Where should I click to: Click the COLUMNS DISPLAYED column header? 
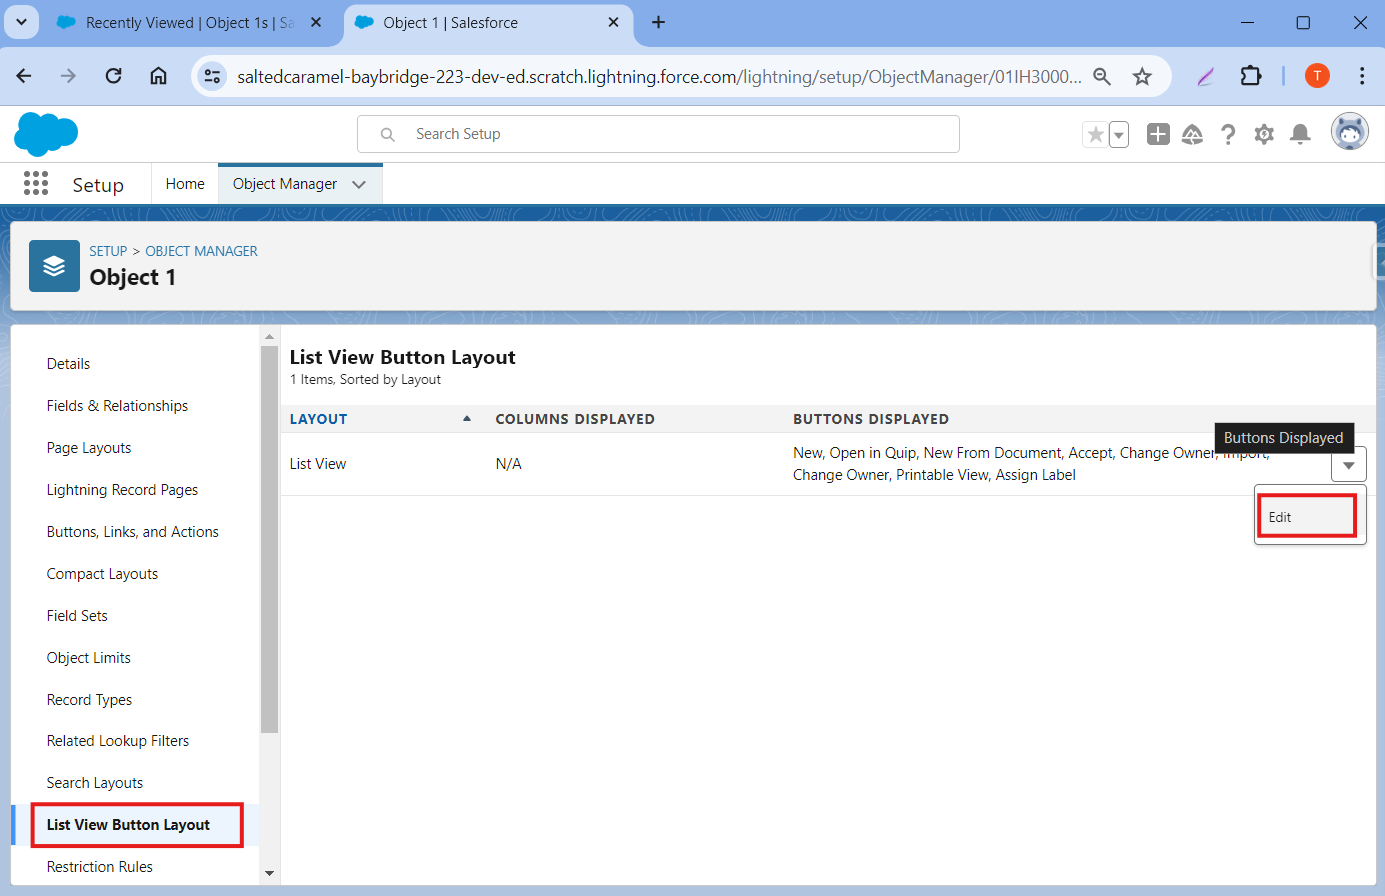tap(575, 419)
